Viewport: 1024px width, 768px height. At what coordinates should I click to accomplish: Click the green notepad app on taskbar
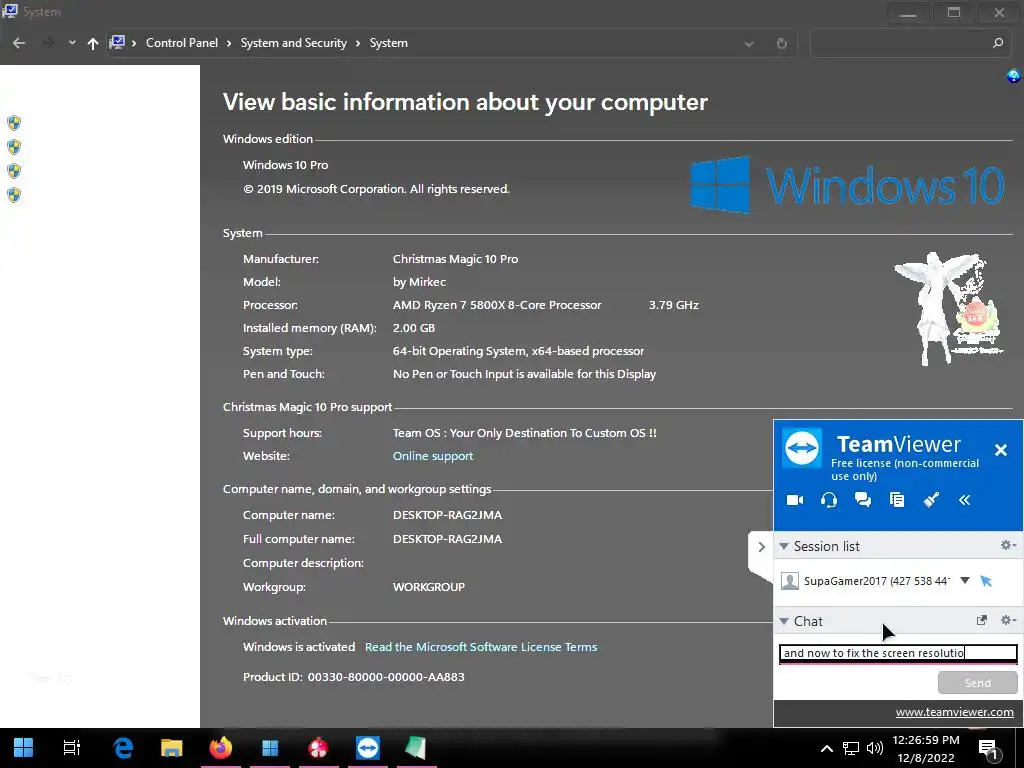point(415,748)
